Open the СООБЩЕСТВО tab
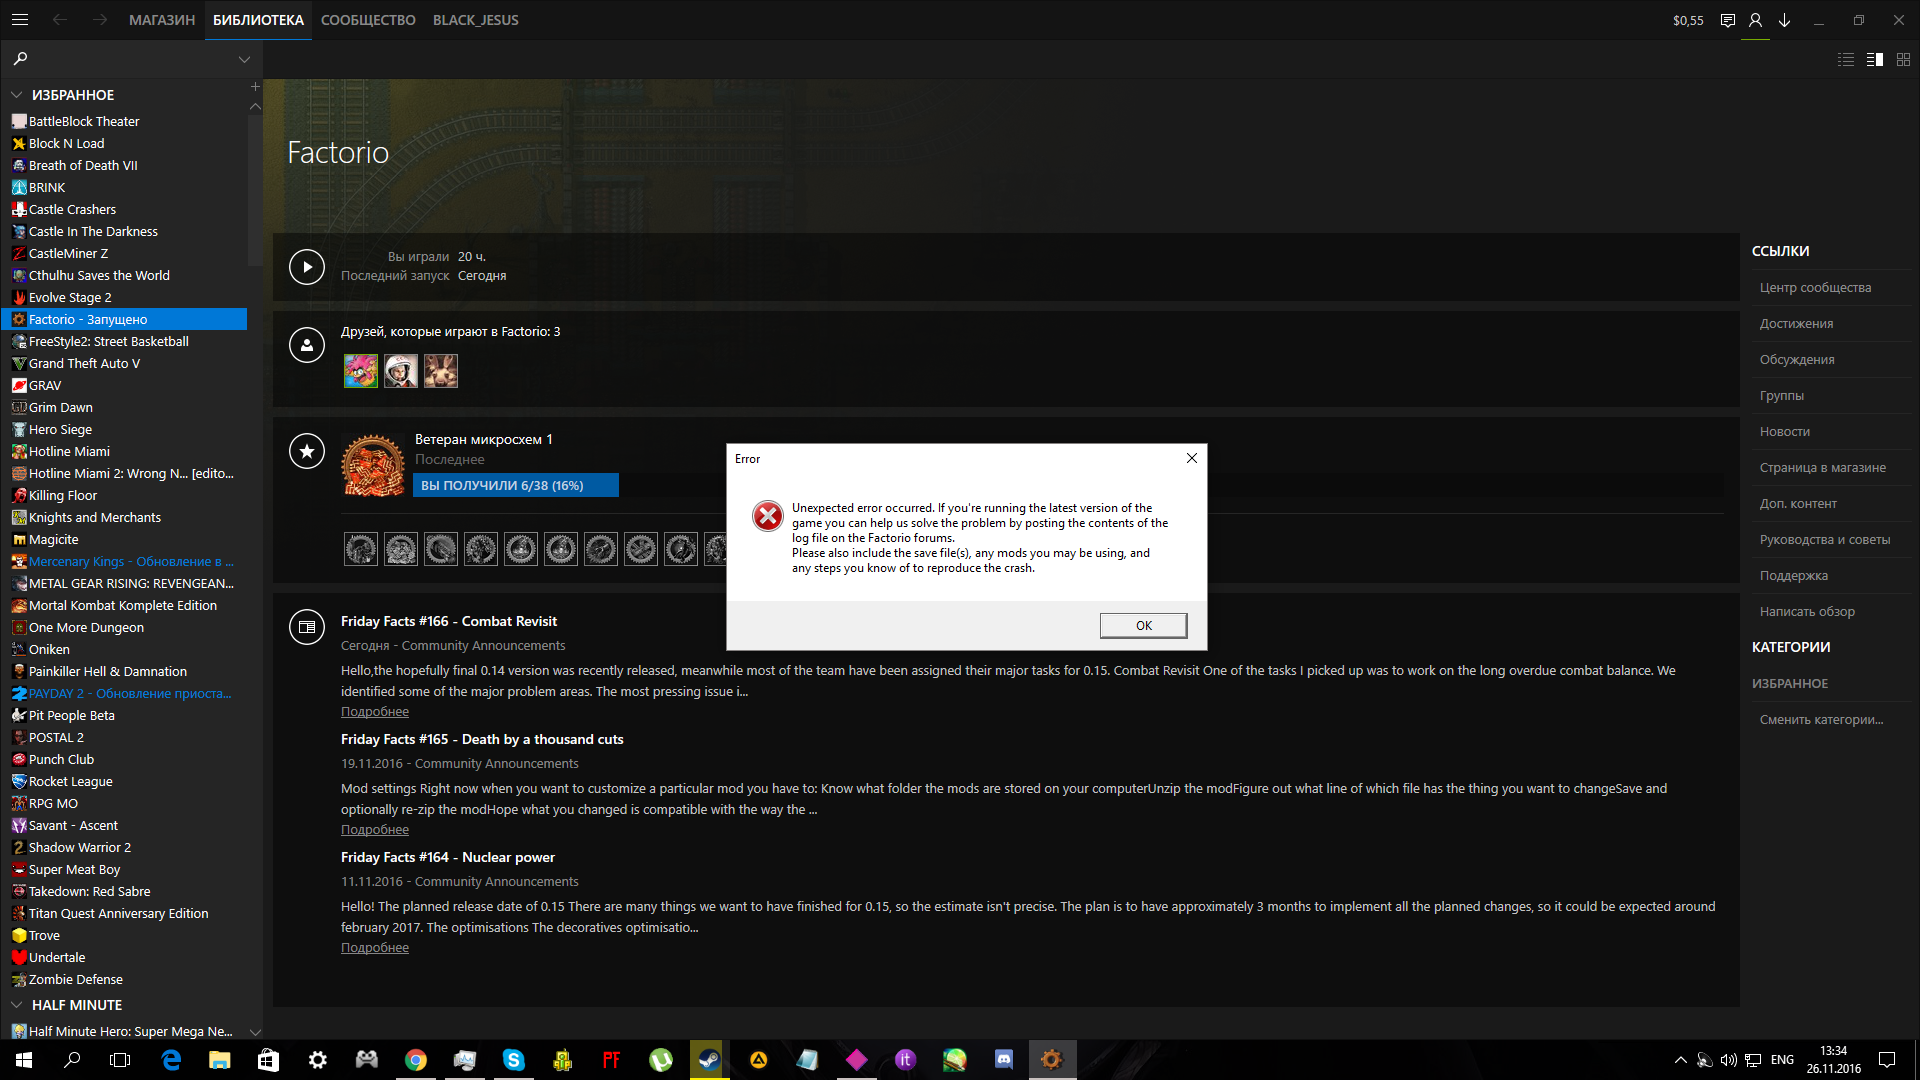The height and width of the screenshot is (1080, 1920). pyautogui.click(x=368, y=20)
